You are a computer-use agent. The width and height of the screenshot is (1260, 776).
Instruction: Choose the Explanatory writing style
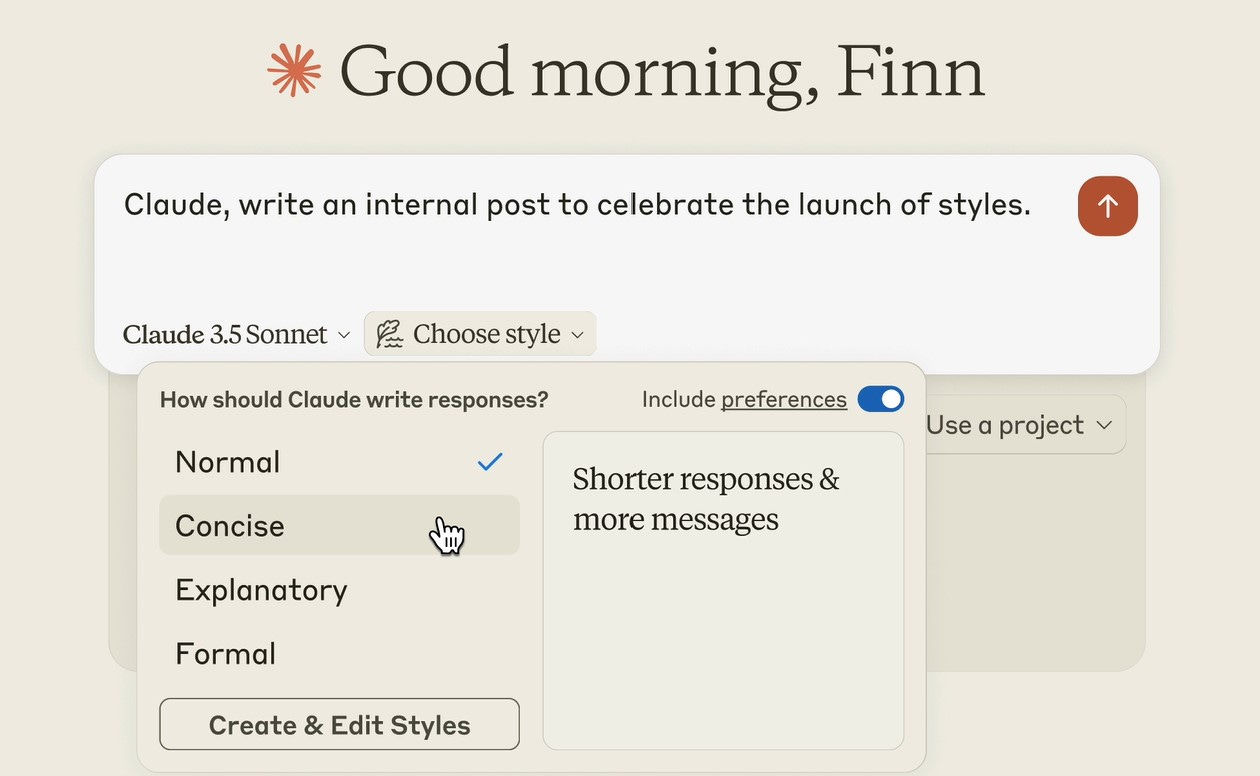(339, 590)
